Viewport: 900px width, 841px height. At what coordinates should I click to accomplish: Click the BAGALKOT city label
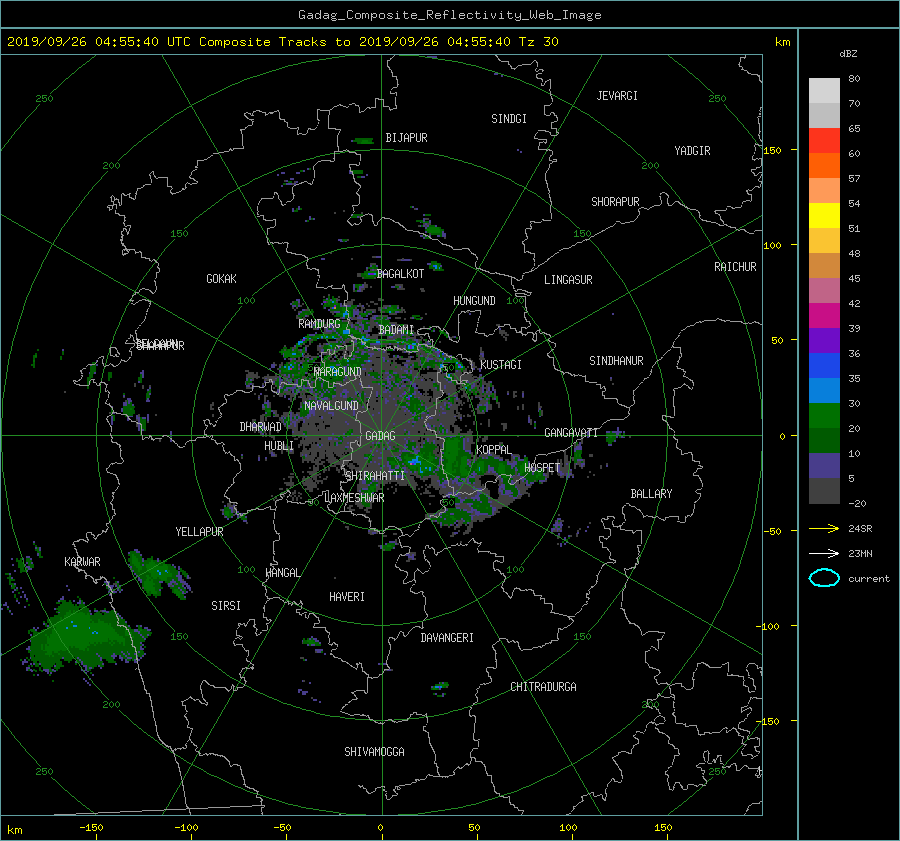click(400, 274)
